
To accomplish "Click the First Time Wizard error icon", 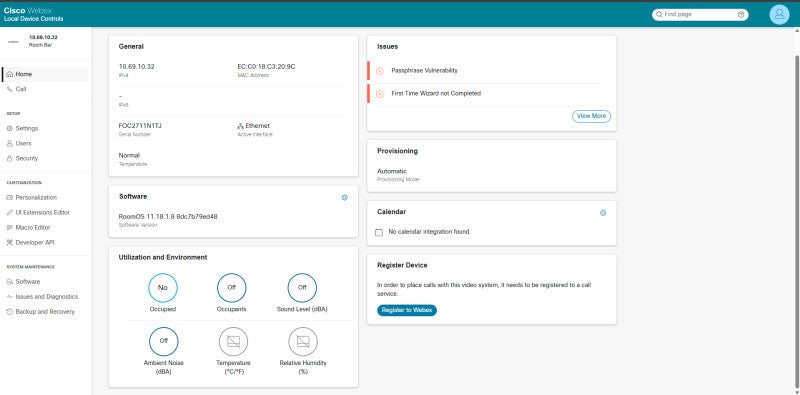I will coord(380,94).
